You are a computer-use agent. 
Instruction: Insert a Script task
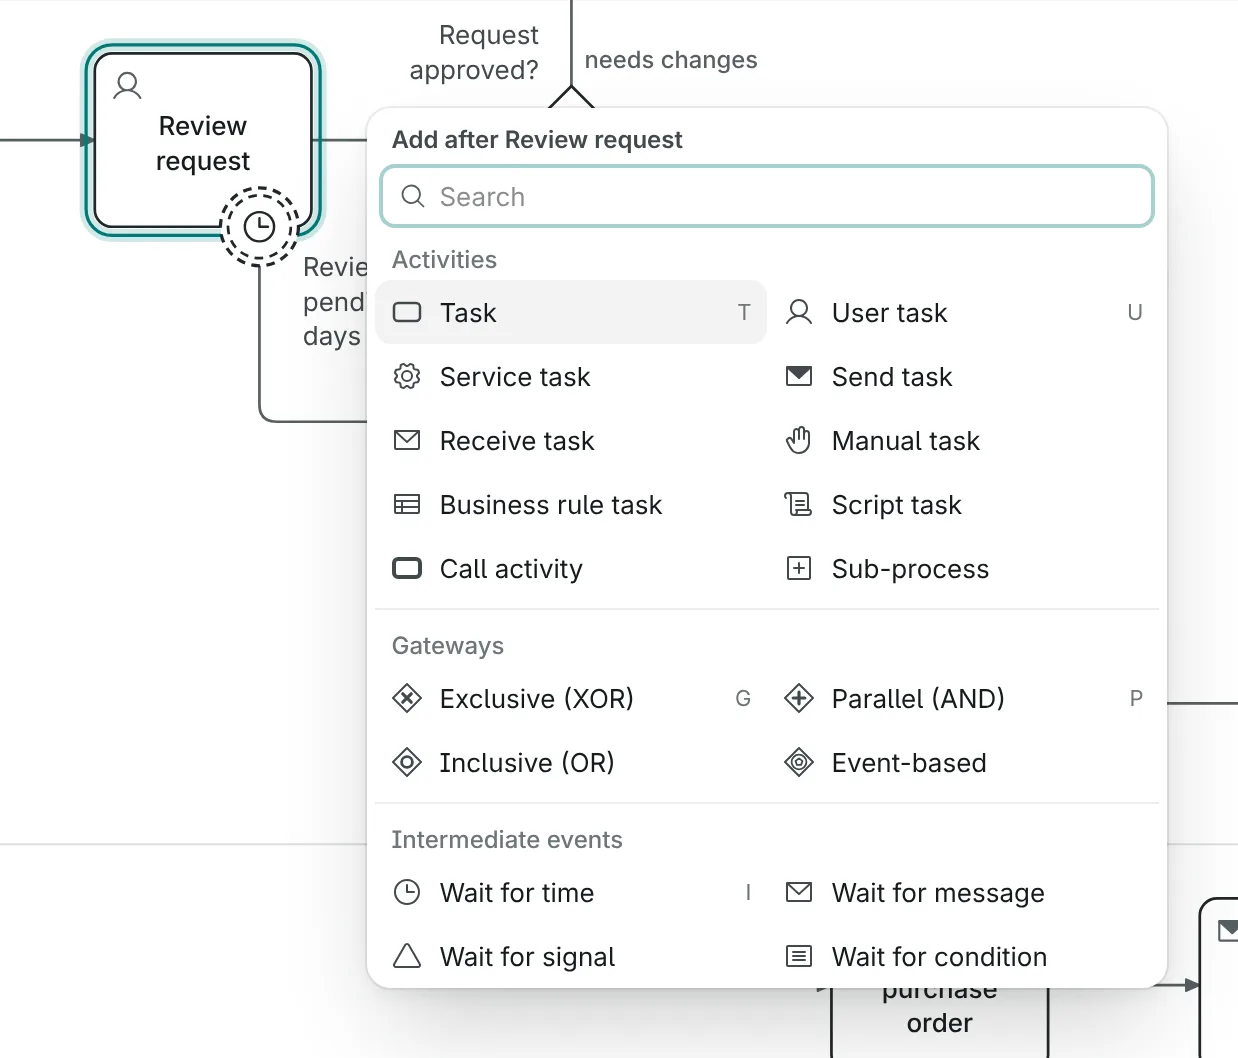(963, 504)
